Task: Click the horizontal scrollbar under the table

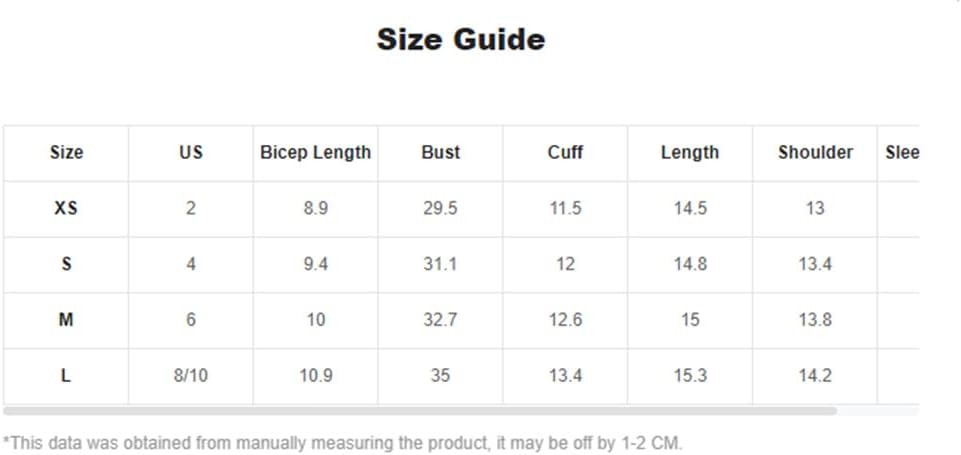Action: coord(420,411)
